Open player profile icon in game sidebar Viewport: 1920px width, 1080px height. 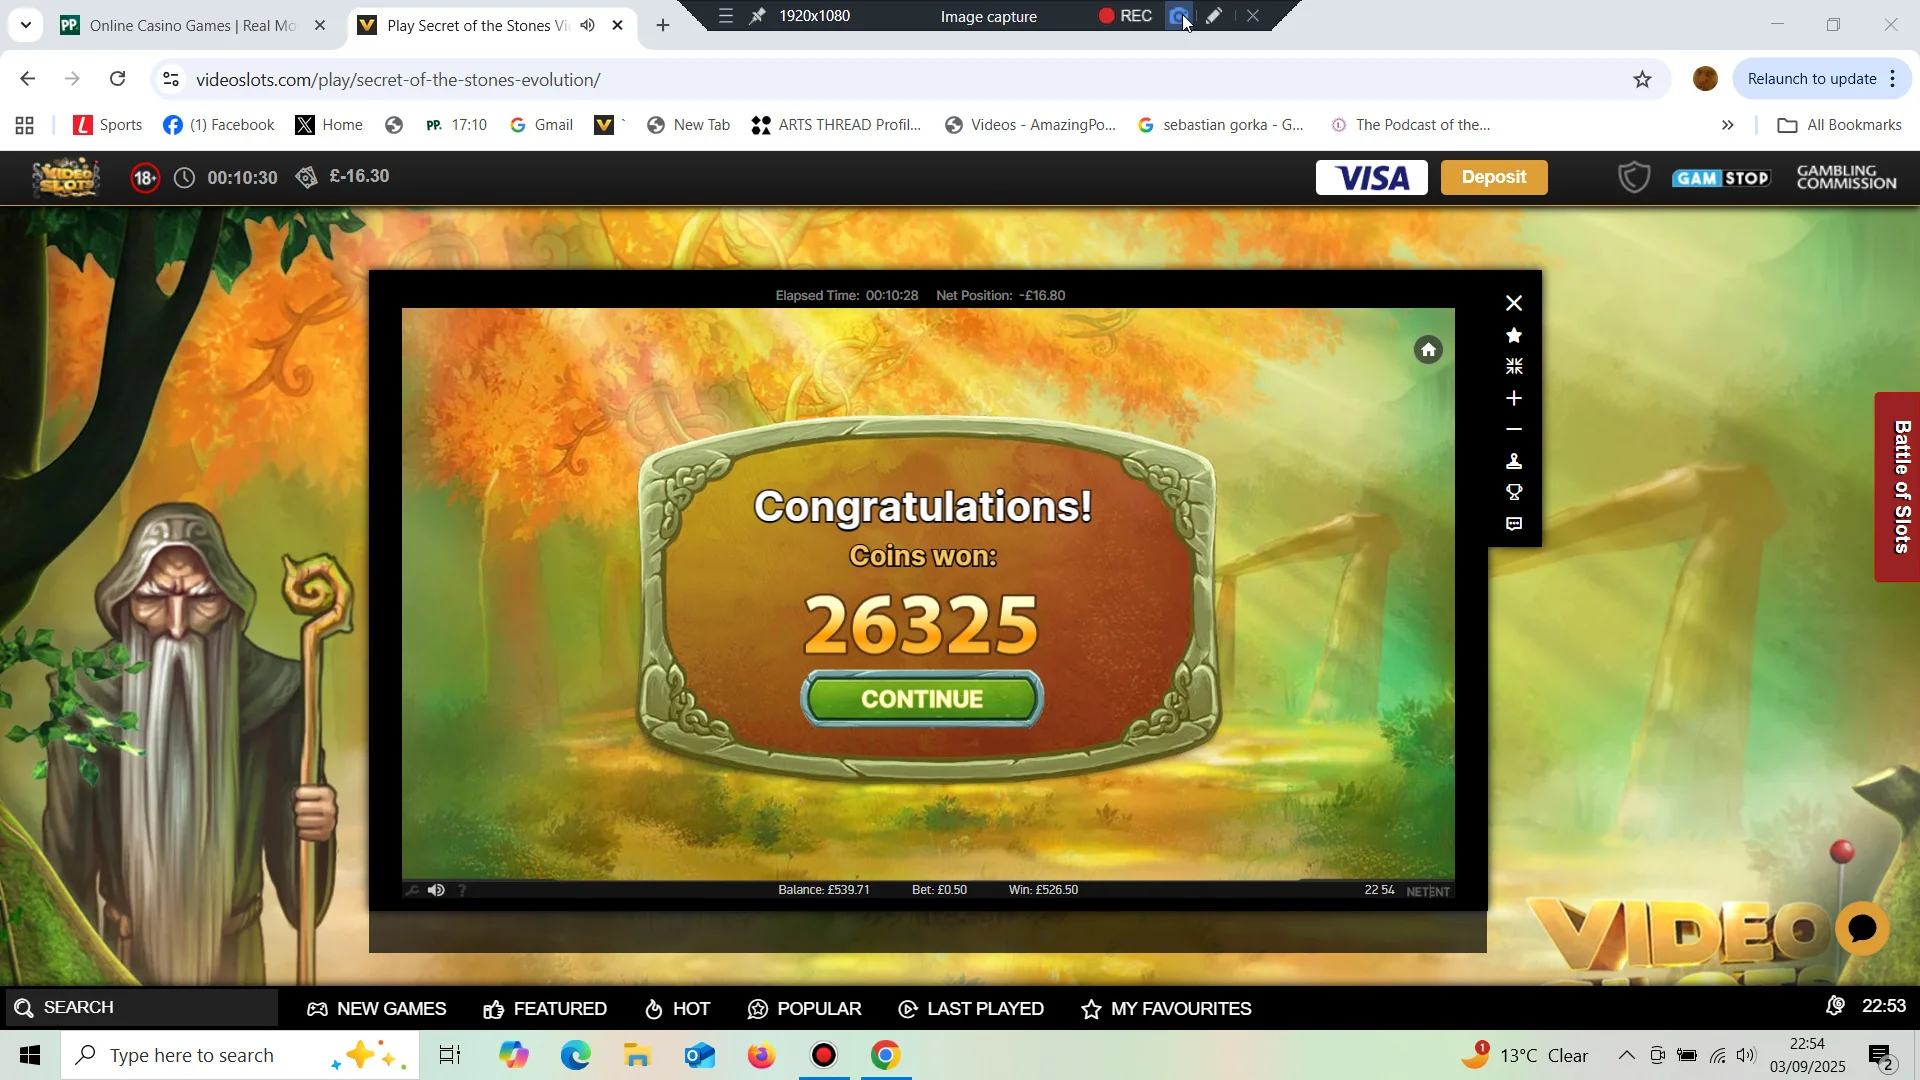tap(1514, 461)
